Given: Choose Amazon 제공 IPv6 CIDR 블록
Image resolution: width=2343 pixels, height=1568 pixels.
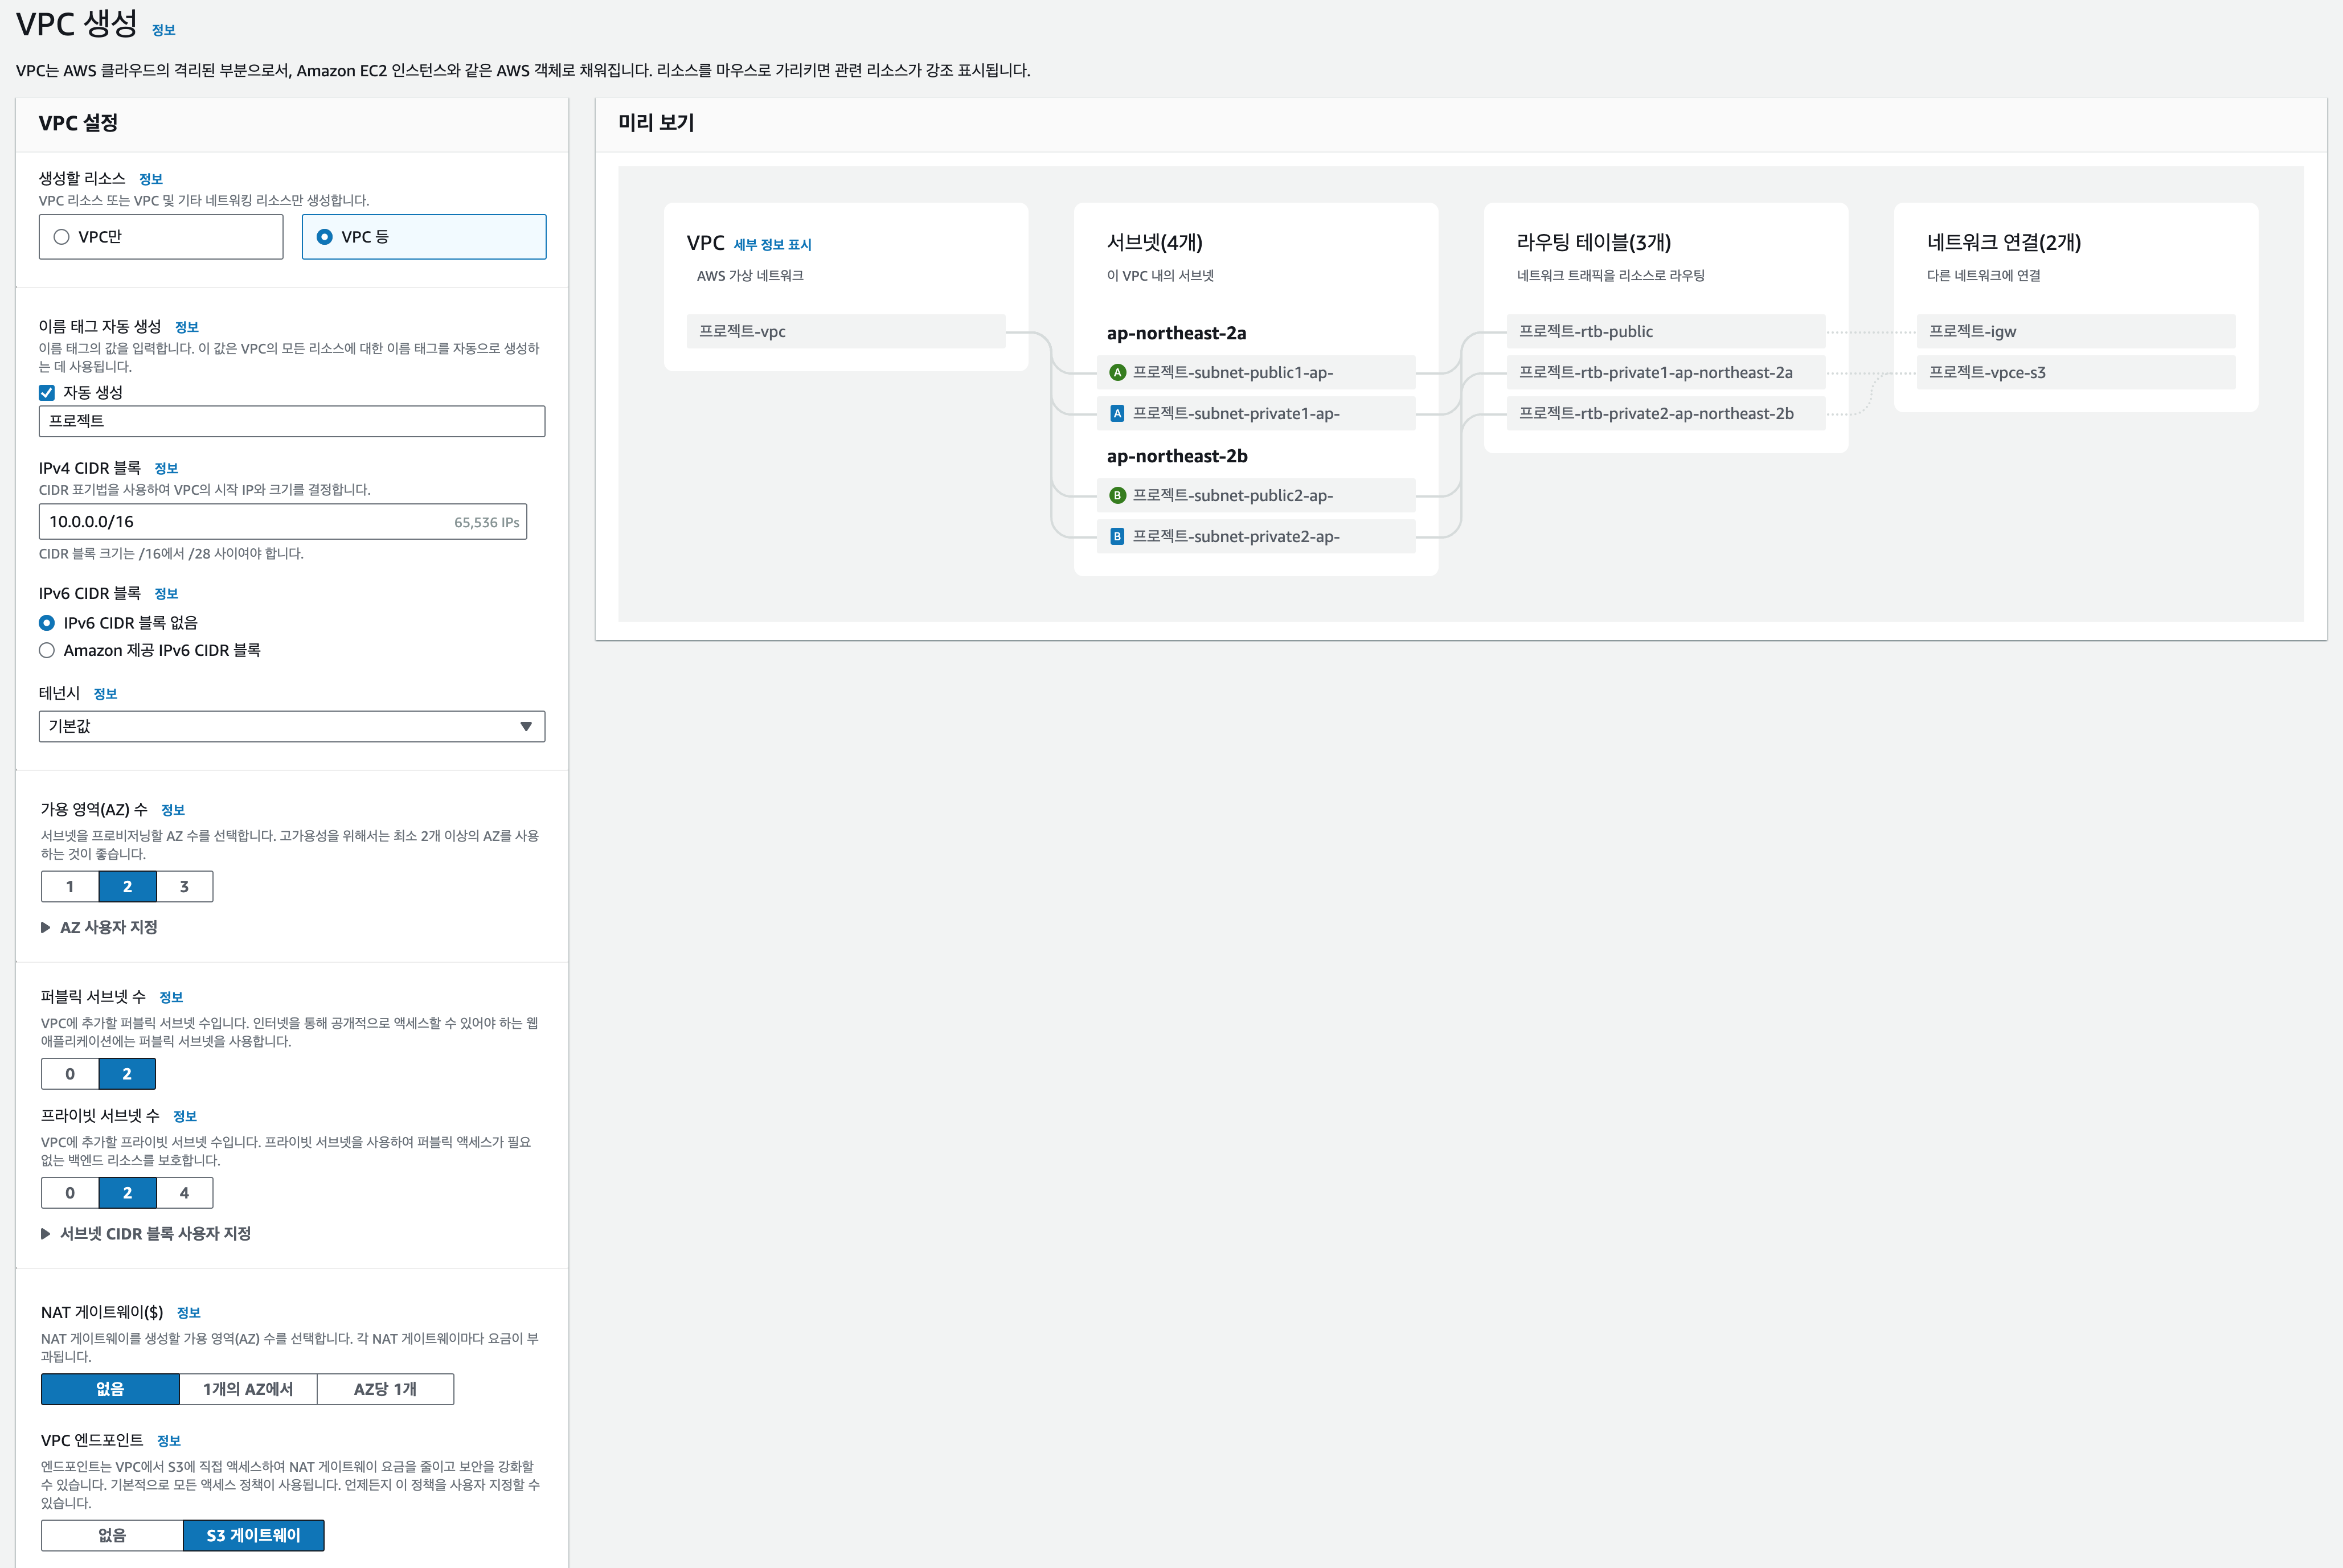Looking at the screenshot, I should click(x=47, y=651).
